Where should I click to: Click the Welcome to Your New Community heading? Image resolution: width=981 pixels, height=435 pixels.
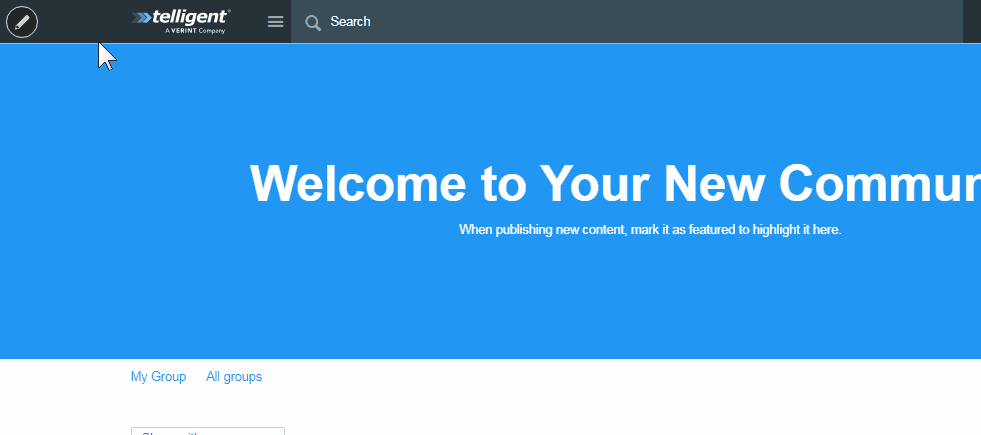pyautogui.click(x=615, y=183)
